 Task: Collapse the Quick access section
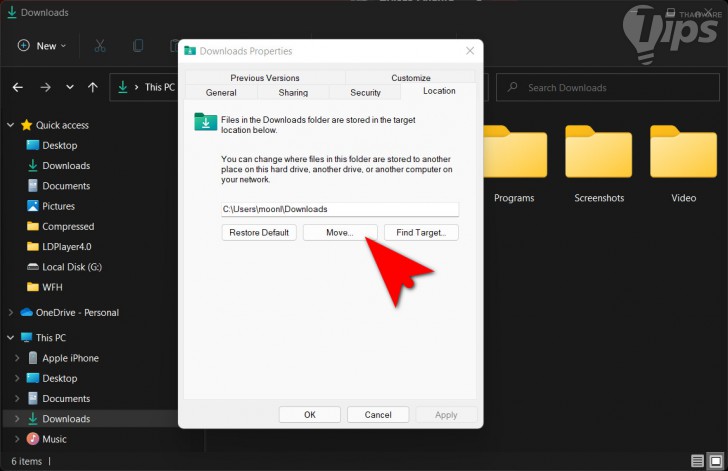10,125
